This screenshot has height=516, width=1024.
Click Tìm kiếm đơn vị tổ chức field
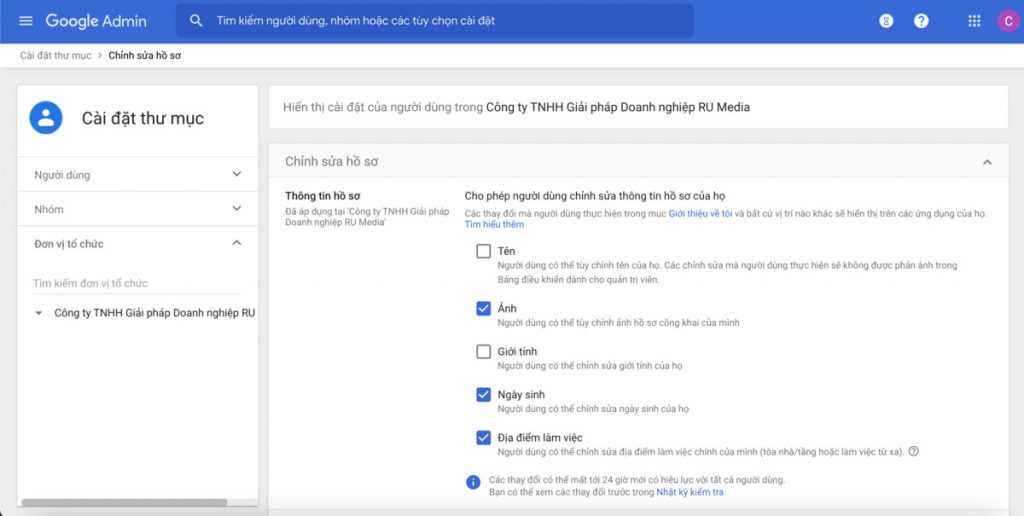coord(136,283)
